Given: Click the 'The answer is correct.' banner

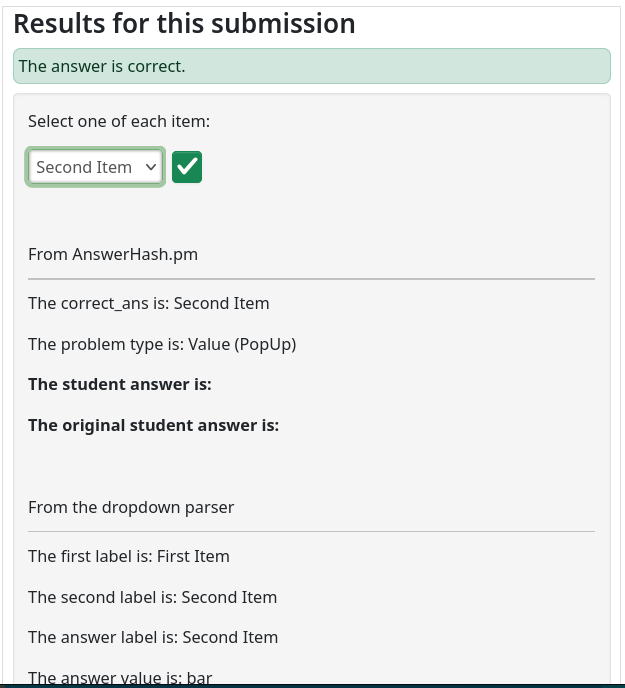Looking at the screenshot, I should (311, 66).
